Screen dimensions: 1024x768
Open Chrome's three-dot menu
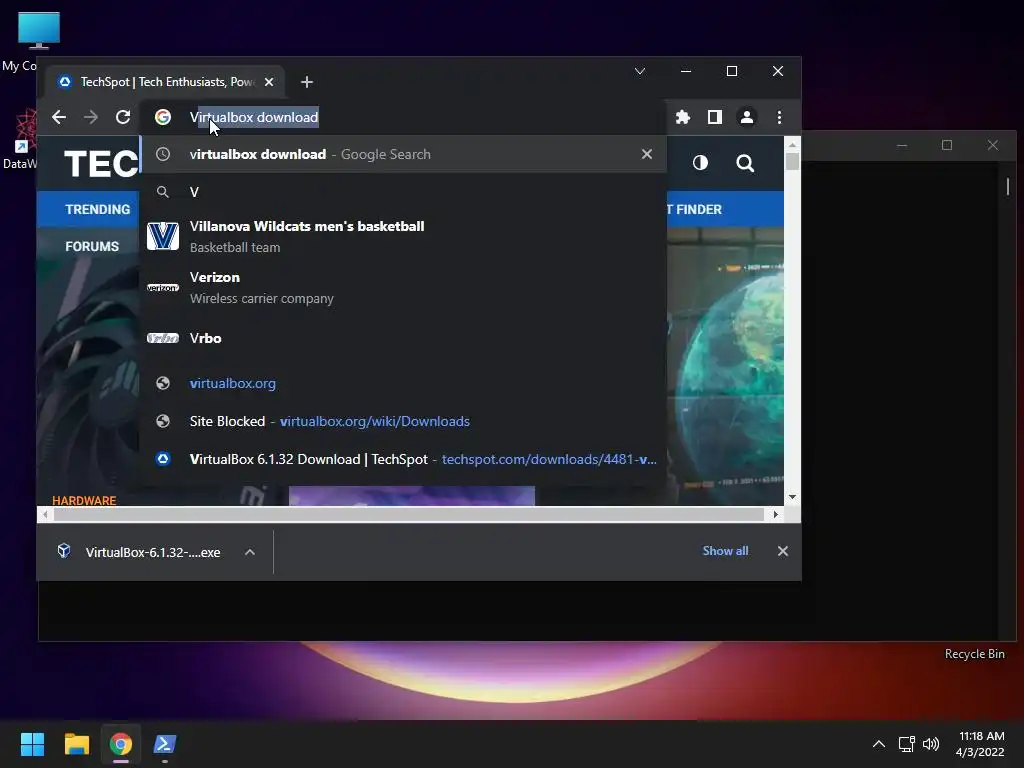[x=779, y=117]
